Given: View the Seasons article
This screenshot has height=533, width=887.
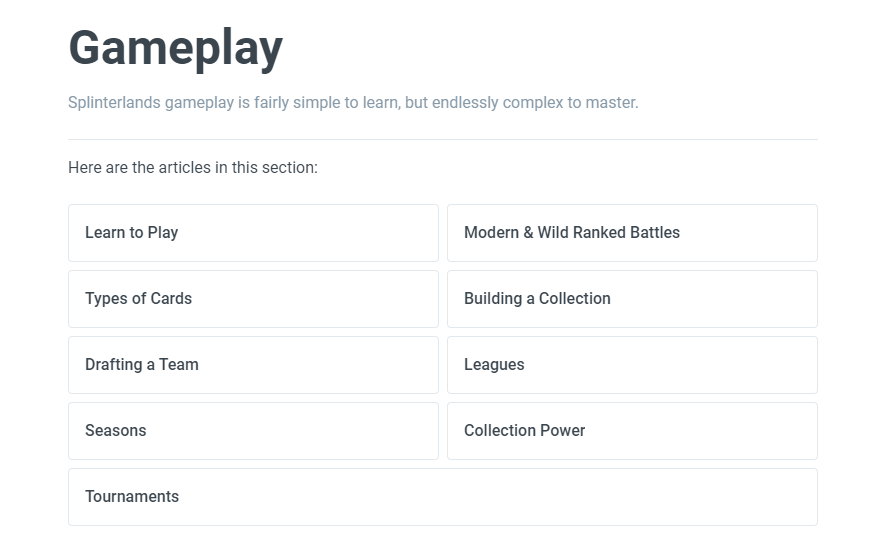Looking at the screenshot, I should (116, 431).
